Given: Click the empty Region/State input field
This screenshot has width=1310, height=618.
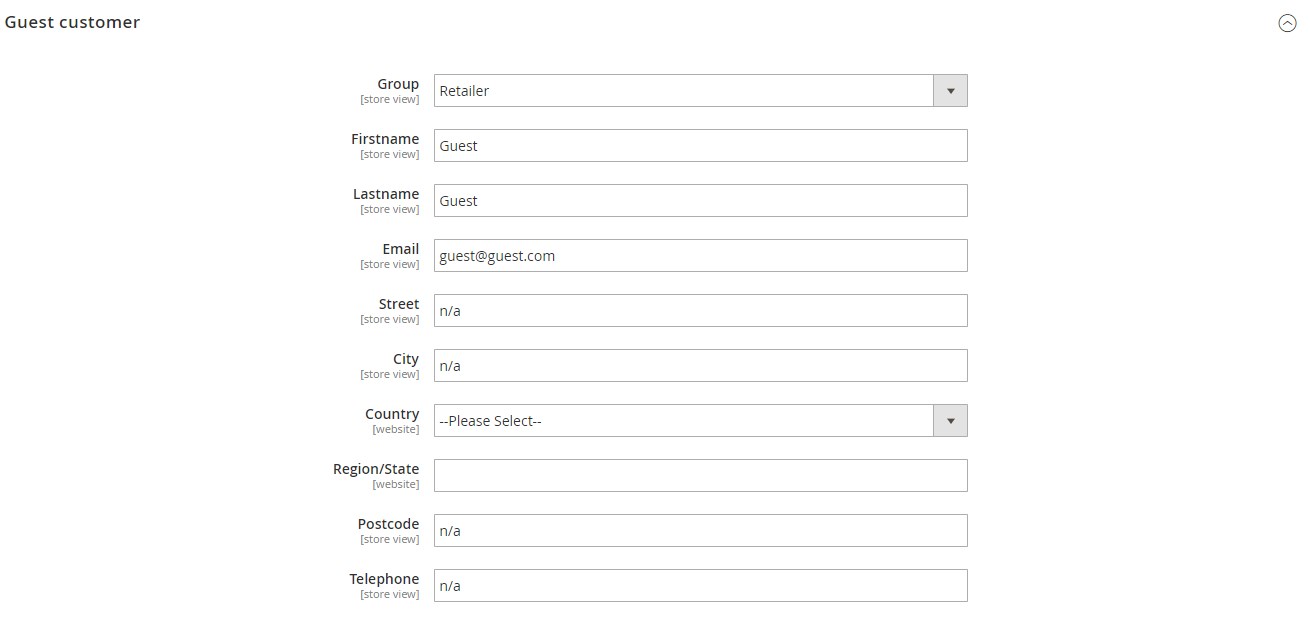Looking at the screenshot, I should pyautogui.click(x=700, y=476).
